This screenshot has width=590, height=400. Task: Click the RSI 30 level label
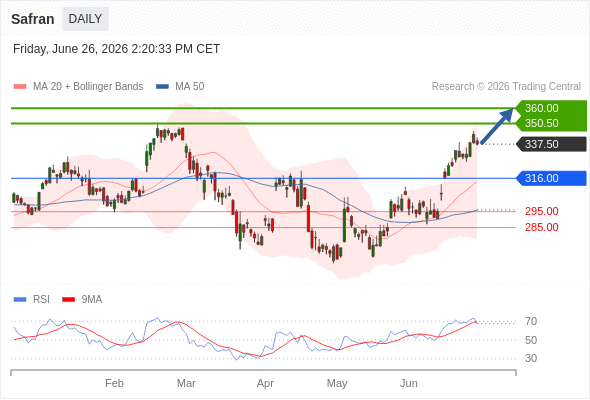click(531, 358)
